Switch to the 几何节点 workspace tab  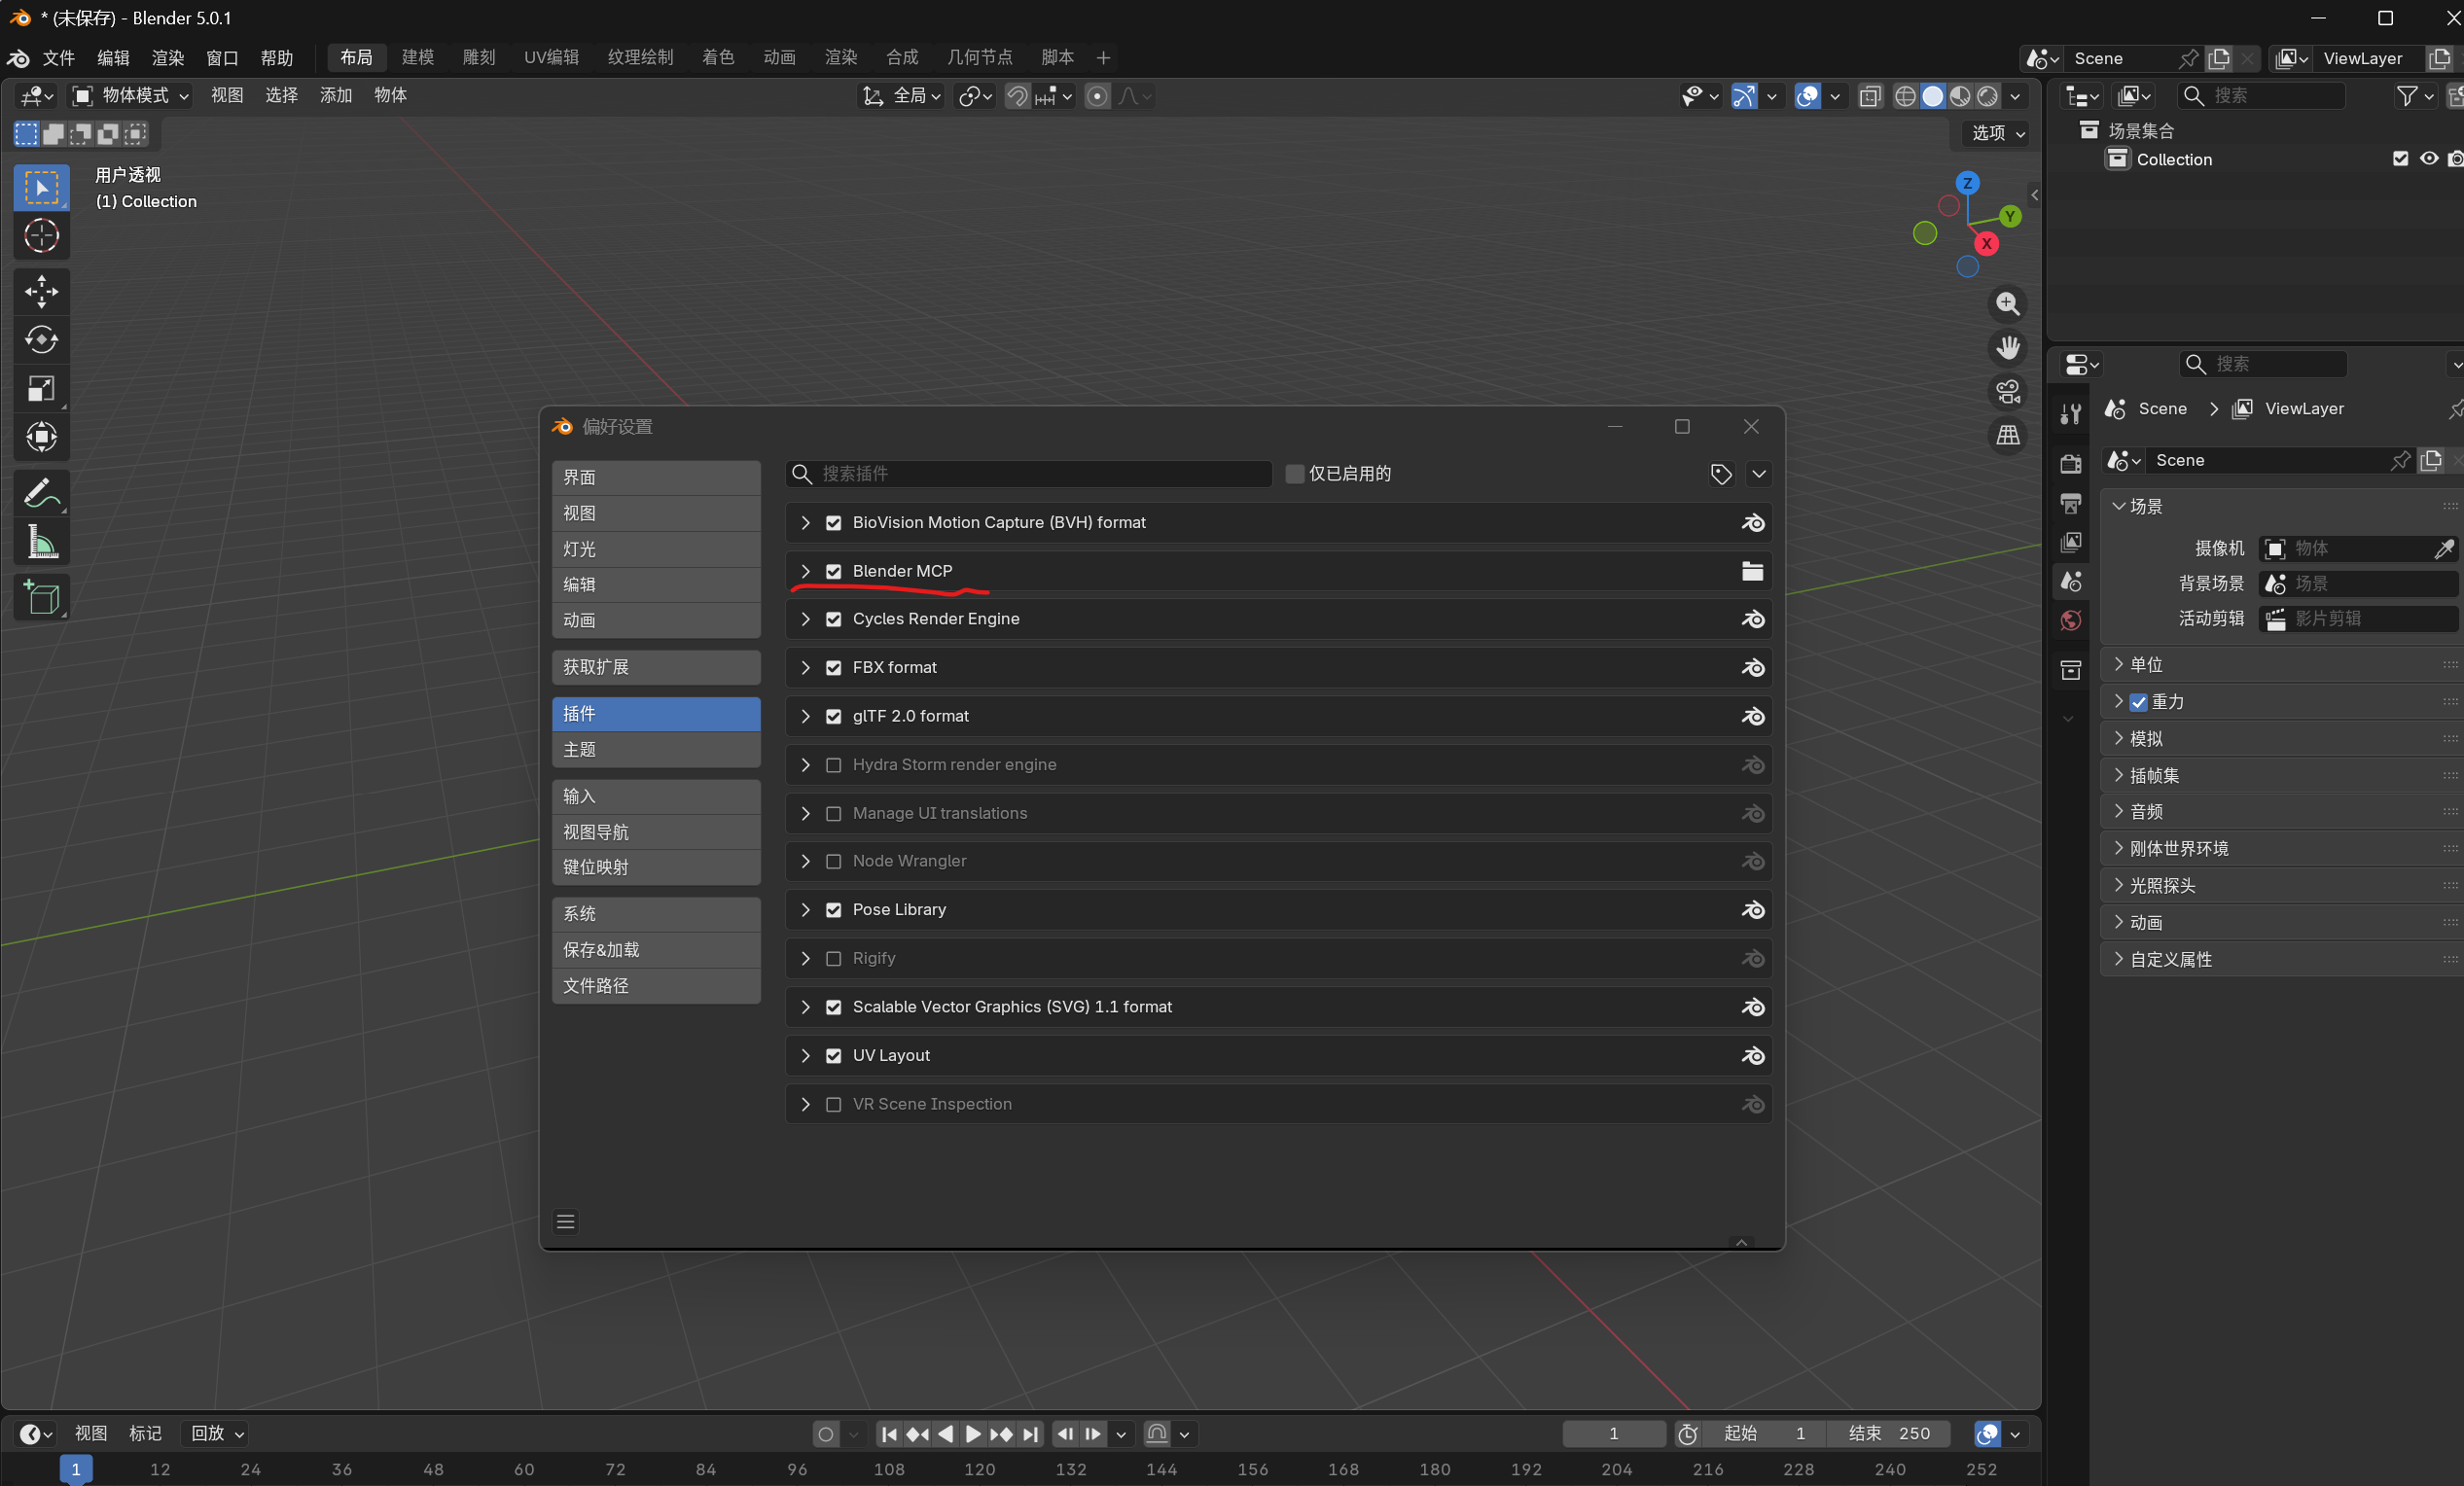tap(979, 57)
